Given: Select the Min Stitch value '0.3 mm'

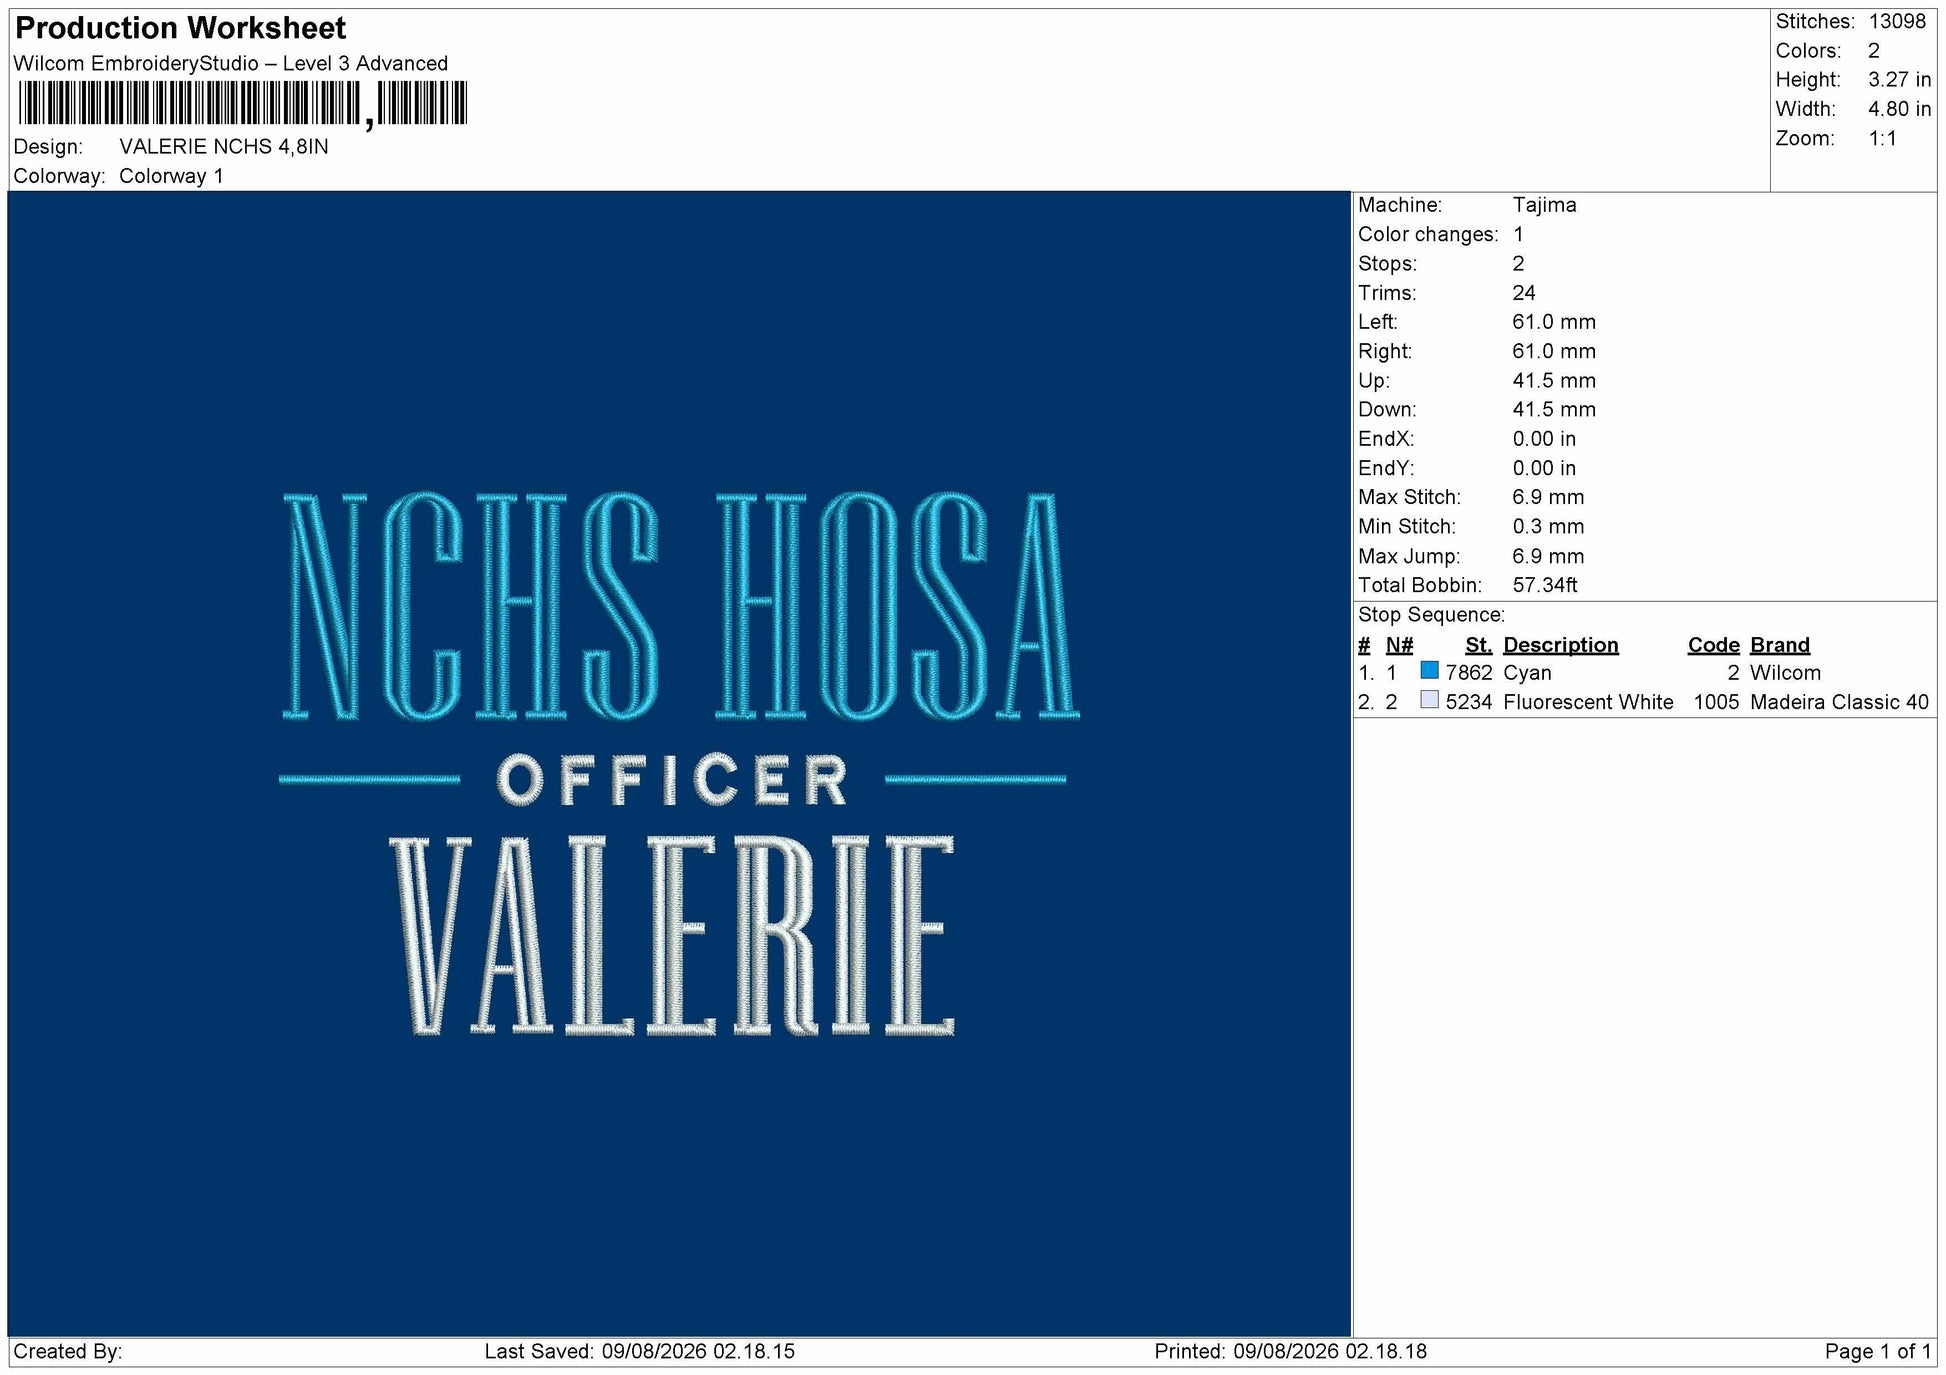Looking at the screenshot, I should 1548,527.
